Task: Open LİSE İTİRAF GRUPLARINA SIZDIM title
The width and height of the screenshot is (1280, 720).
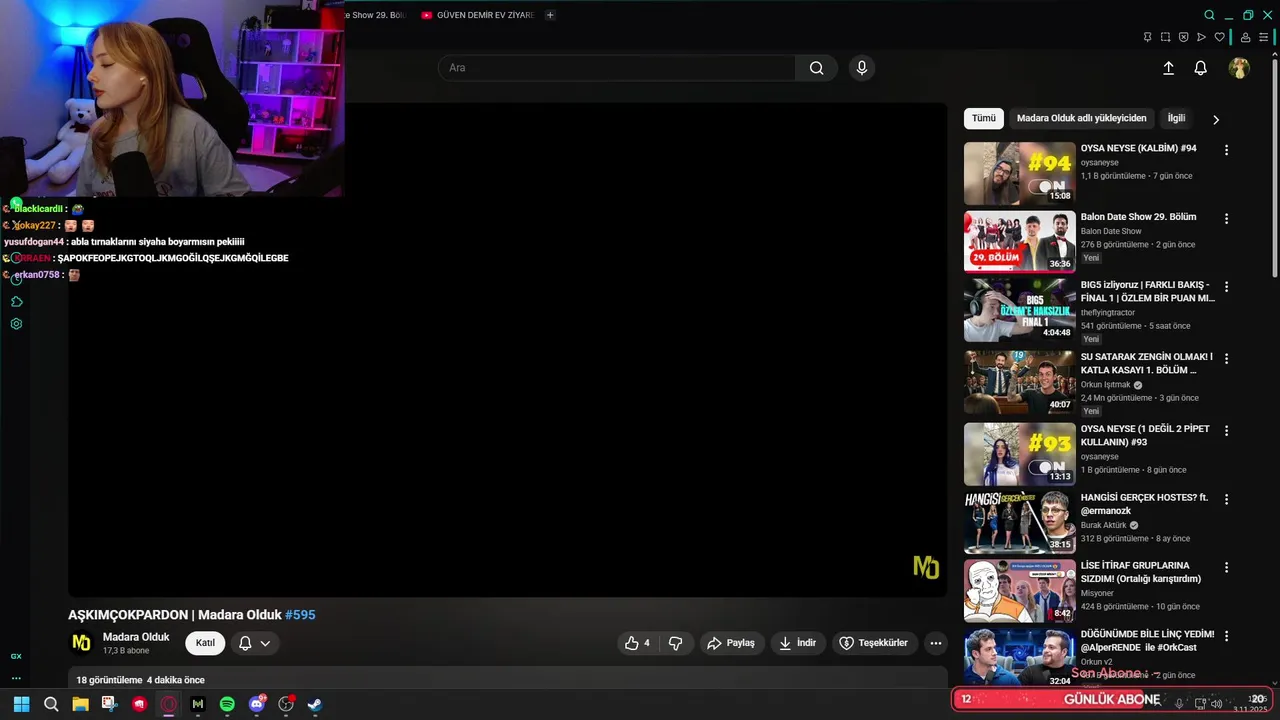Action: pyautogui.click(x=1141, y=572)
